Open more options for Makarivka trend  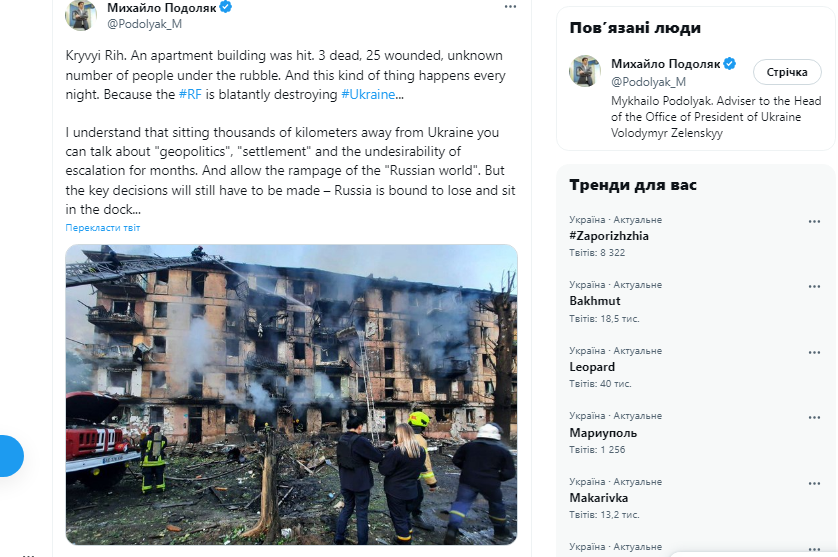click(814, 483)
